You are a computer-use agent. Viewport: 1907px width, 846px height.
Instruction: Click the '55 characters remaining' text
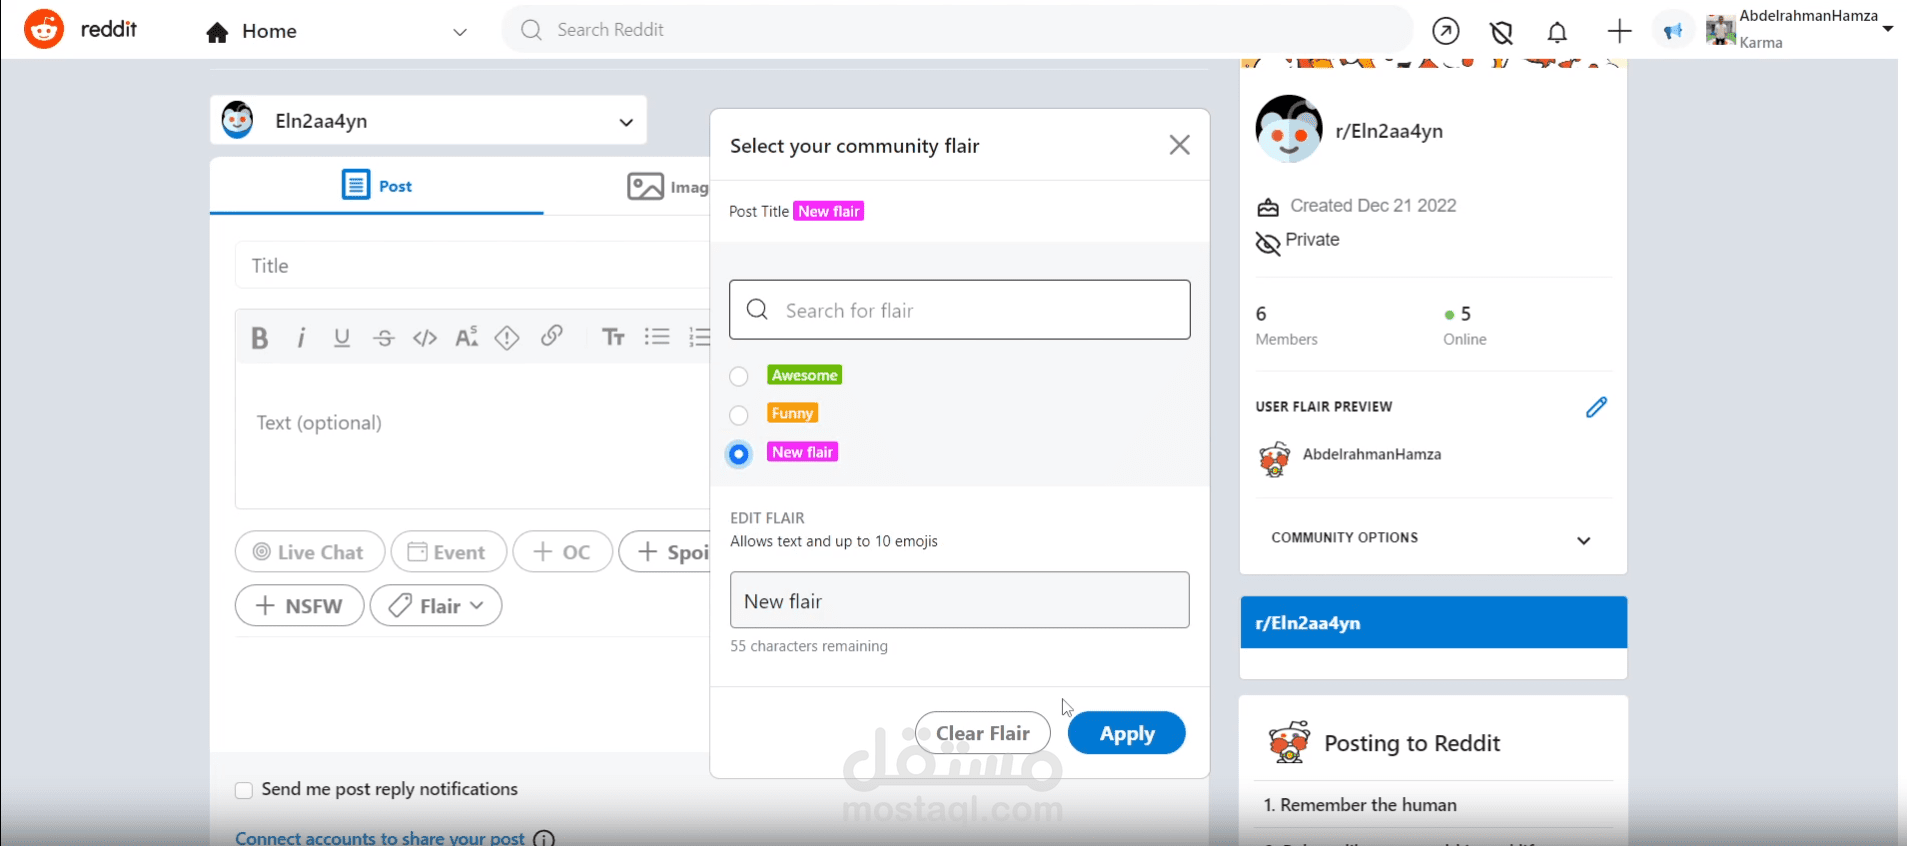coord(809,646)
